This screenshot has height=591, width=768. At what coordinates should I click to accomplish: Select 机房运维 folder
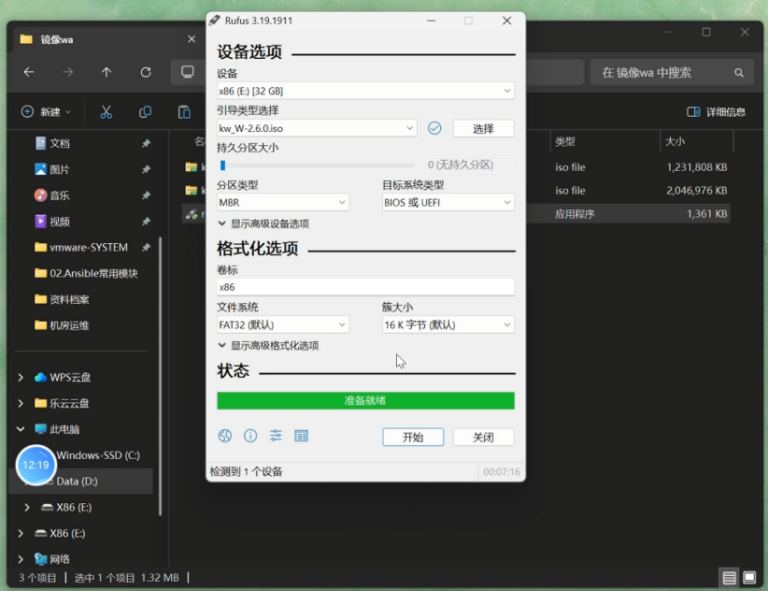coord(62,325)
